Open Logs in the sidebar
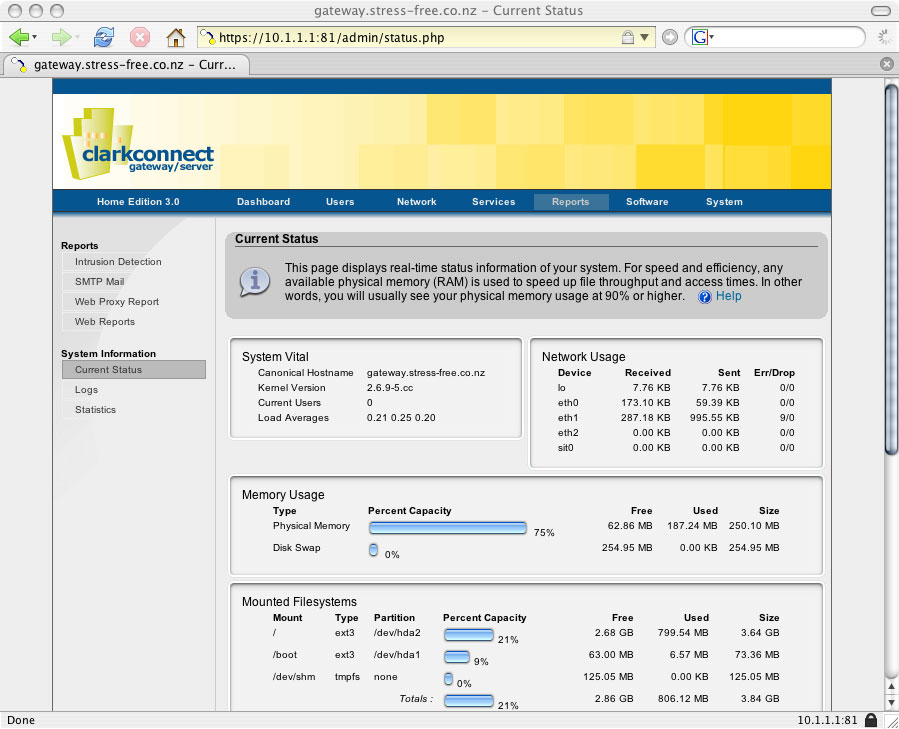The height and width of the screenshot is (729, 899). click(x=87, y=390)
